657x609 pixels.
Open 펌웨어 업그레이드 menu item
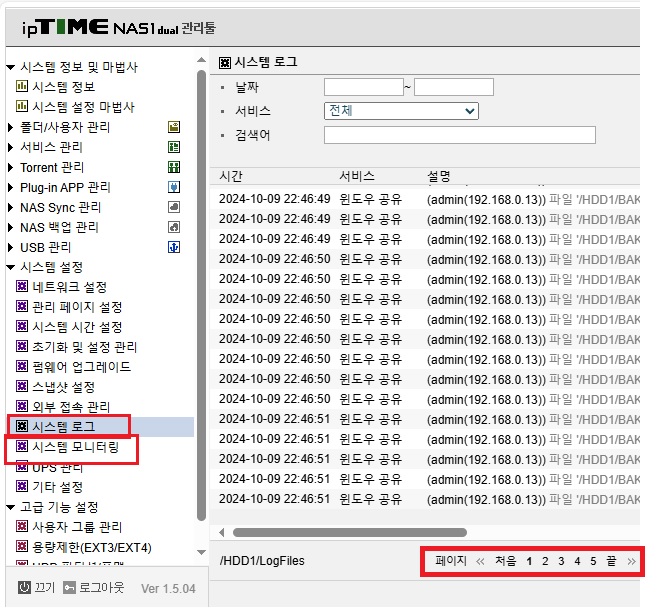tap(82, 367)
